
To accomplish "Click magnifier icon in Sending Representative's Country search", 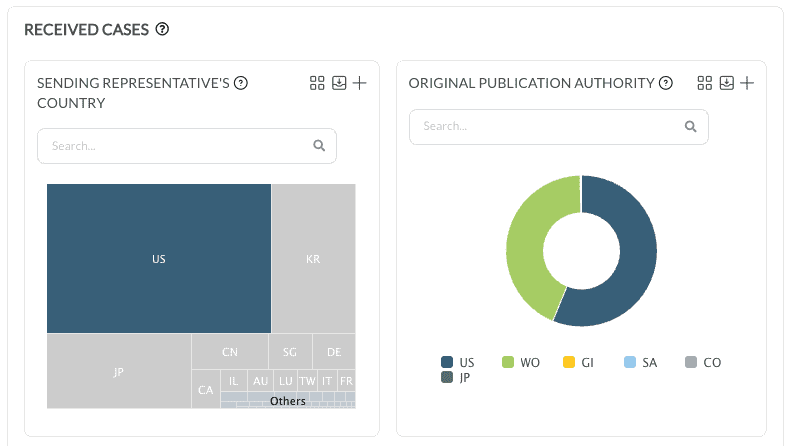I will point(319,146).
